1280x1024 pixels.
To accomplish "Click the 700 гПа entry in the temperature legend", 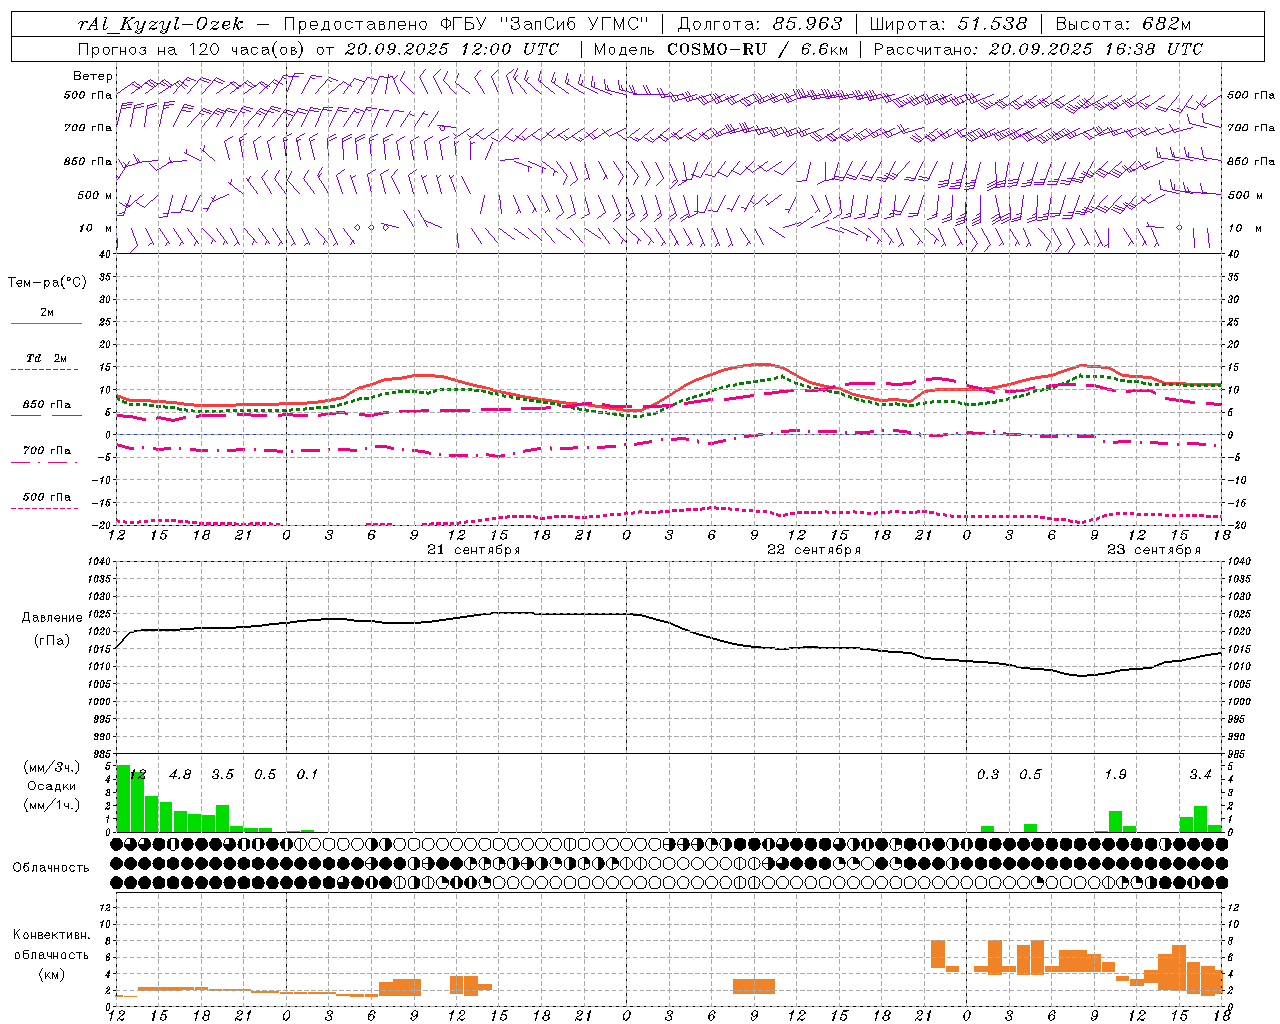I will point(47,450).
